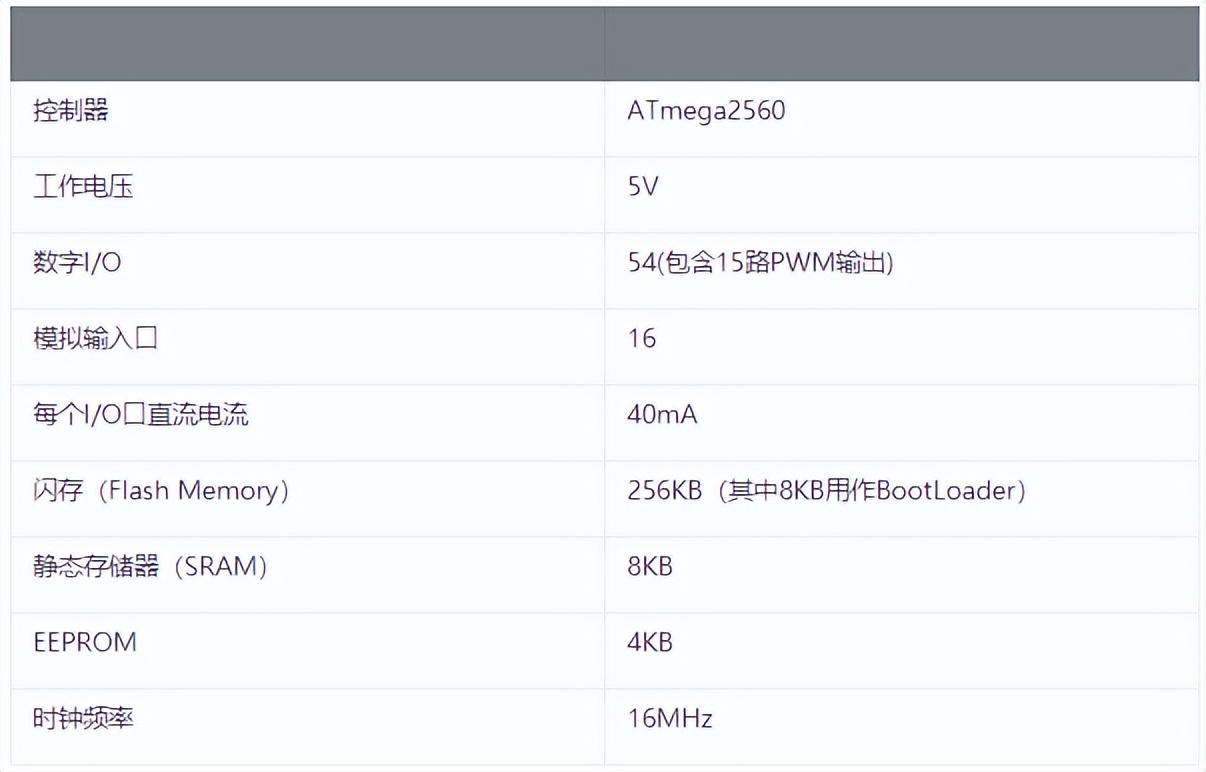
Task: Click the 工作电压 row label
Action: click(84, 187)
